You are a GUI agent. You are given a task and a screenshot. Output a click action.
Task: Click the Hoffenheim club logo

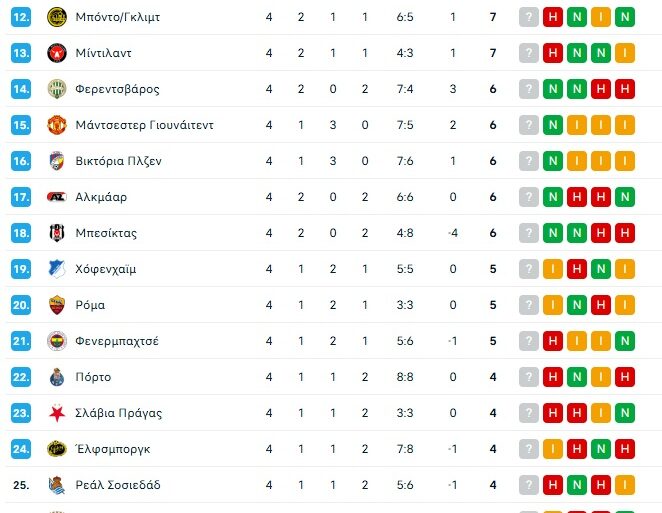tap(56, 269)
